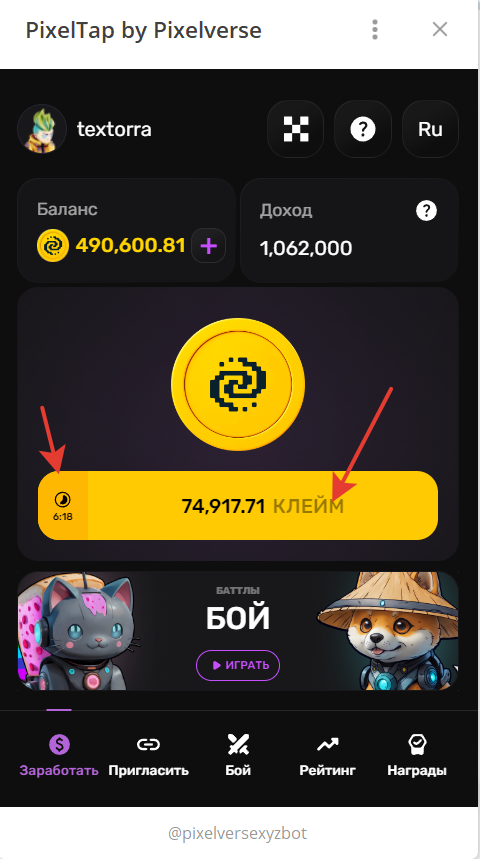
Task: Switch to the Пригласить tab
Action: click(x=148, y=756)
